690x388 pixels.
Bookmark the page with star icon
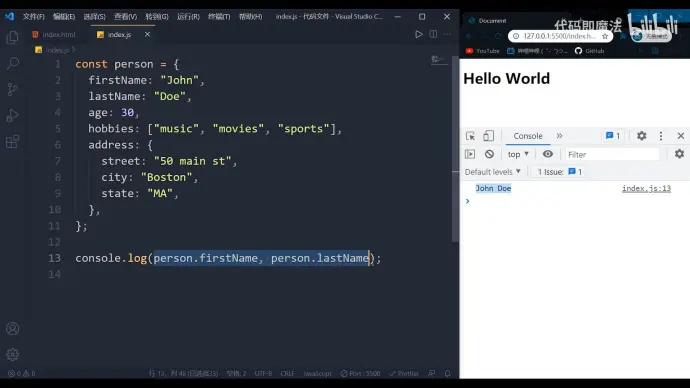(x=605, y=36)
